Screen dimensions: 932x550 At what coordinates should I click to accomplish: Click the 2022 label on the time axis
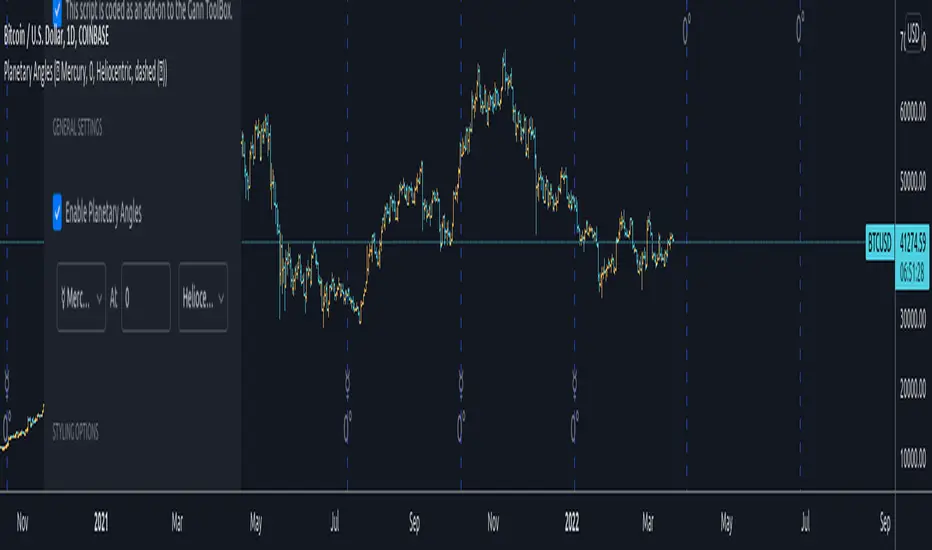(x=573, y=521)
